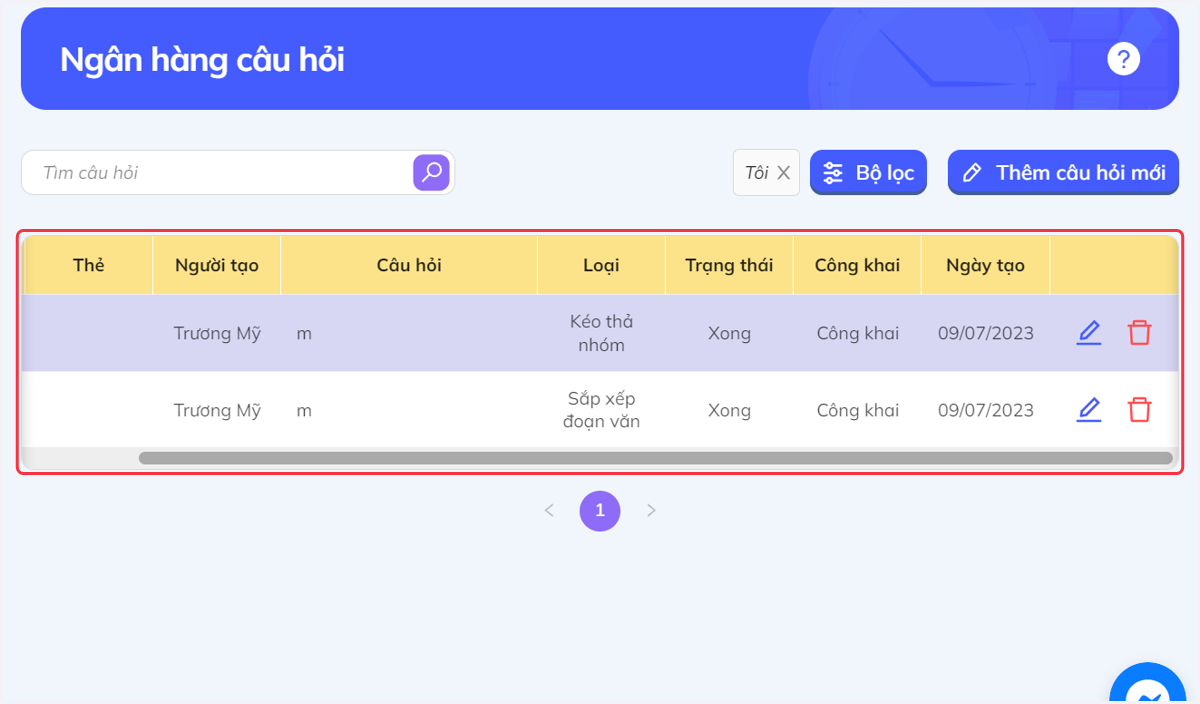Screen dimensions: 1200x704
Task: Click question text m in Sắp xếp đoạn văn row
Action: (304, 411)
